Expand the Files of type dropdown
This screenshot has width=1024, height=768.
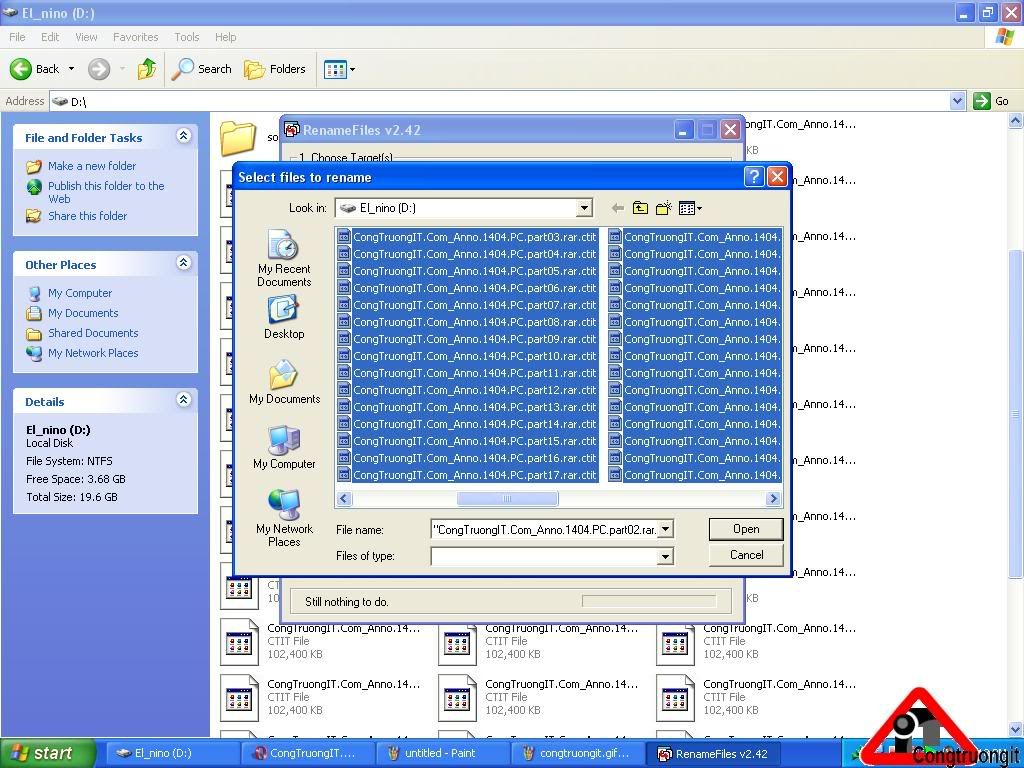point(666,556)
